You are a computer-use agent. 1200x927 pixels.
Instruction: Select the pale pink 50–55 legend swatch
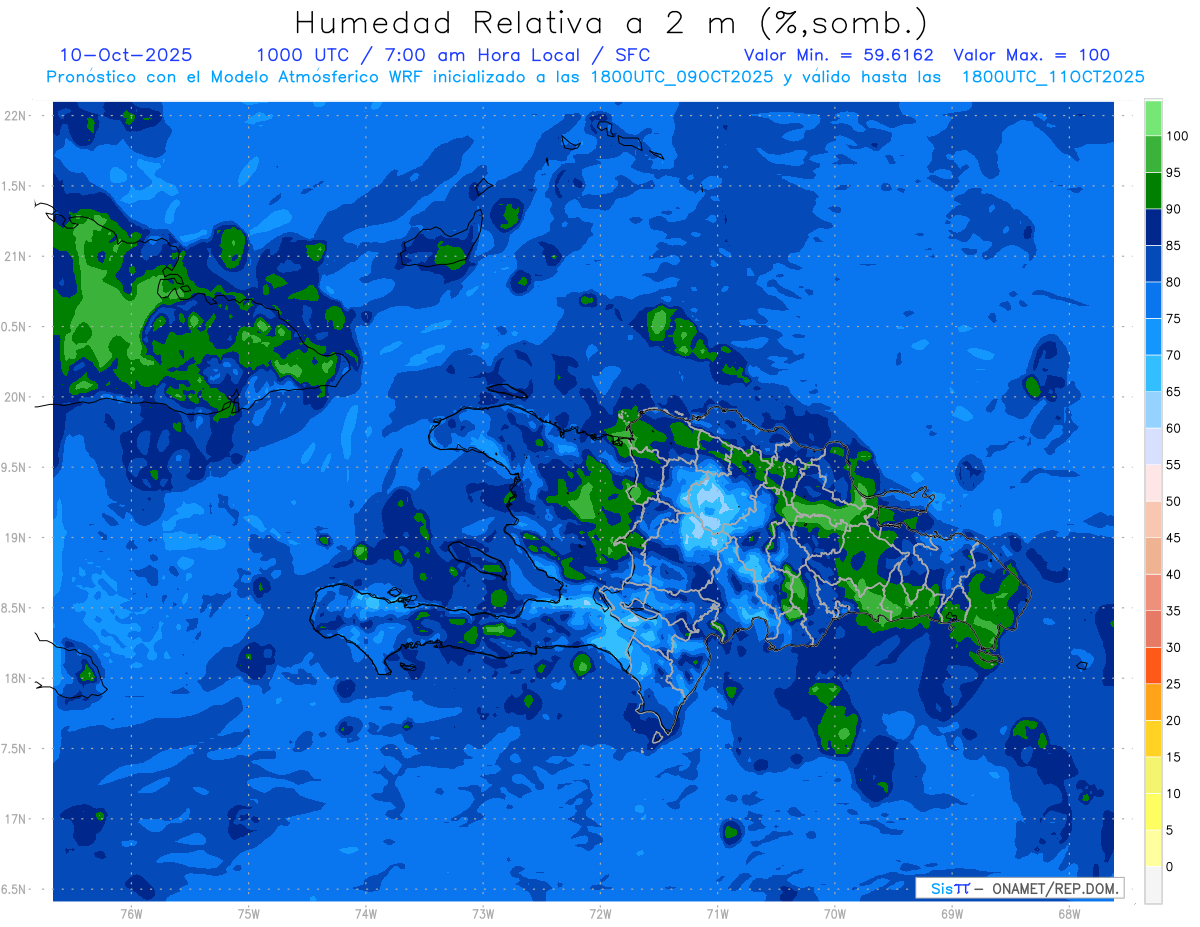tap(1153, 483)
